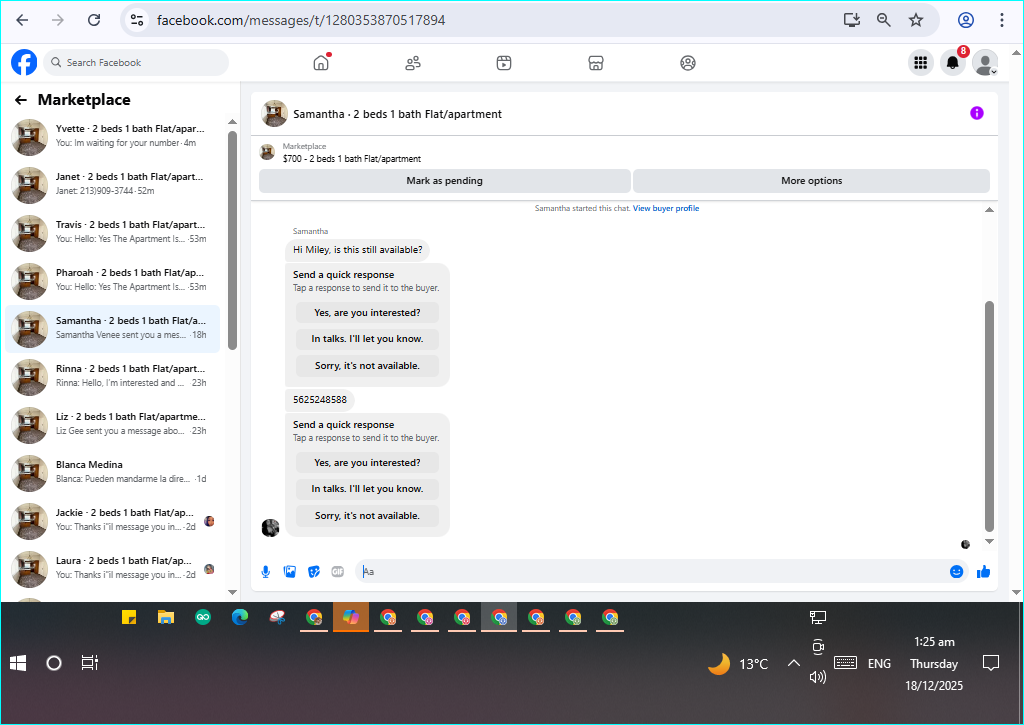Open the Janet conversation

coord(112,185)
